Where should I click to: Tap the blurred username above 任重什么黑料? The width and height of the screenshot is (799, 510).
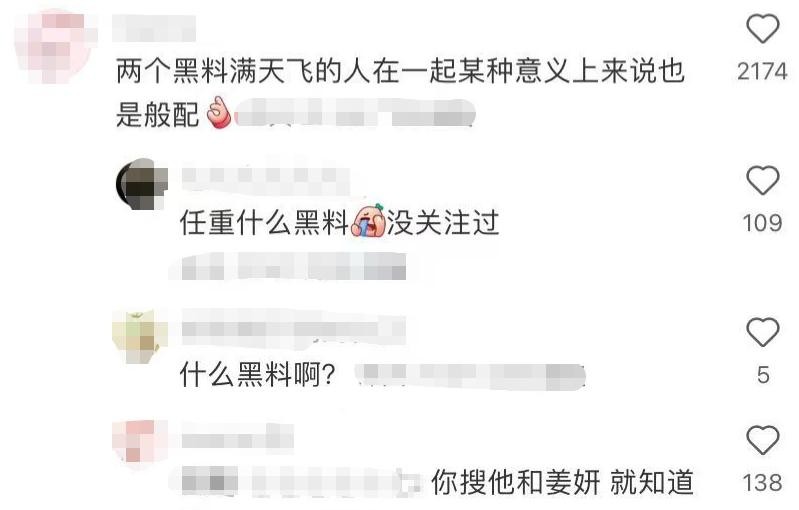[265, 176]
